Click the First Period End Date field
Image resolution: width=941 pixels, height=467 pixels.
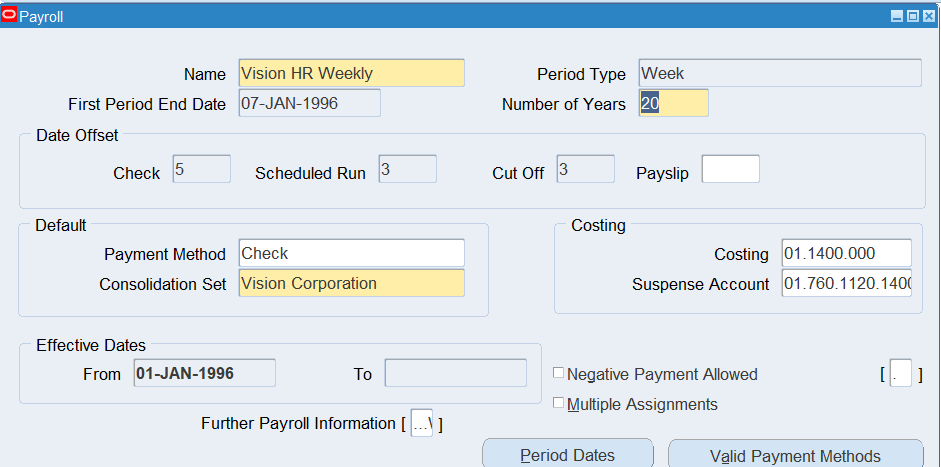tap(309, 103)
